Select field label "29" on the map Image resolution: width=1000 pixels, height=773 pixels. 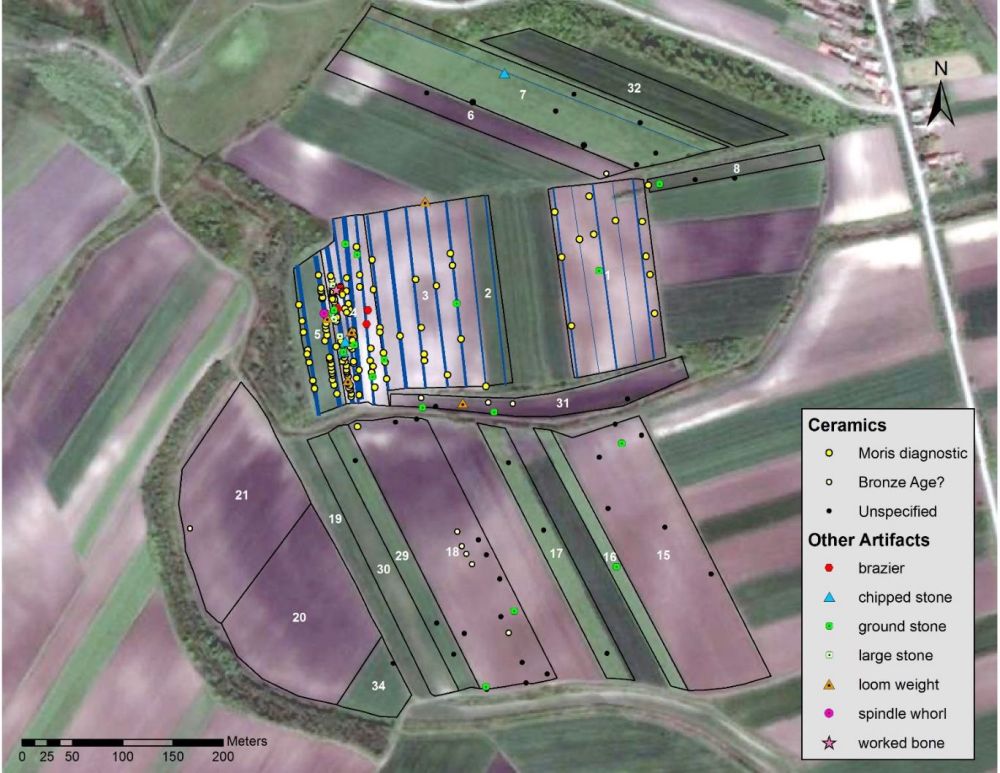click(401, 556)
